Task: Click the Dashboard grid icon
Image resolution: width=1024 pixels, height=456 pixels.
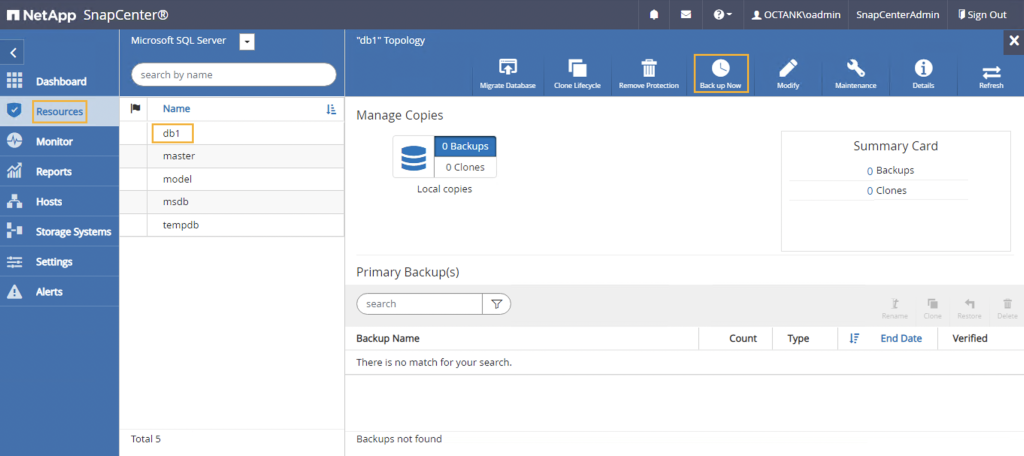Action: [14, 81]
